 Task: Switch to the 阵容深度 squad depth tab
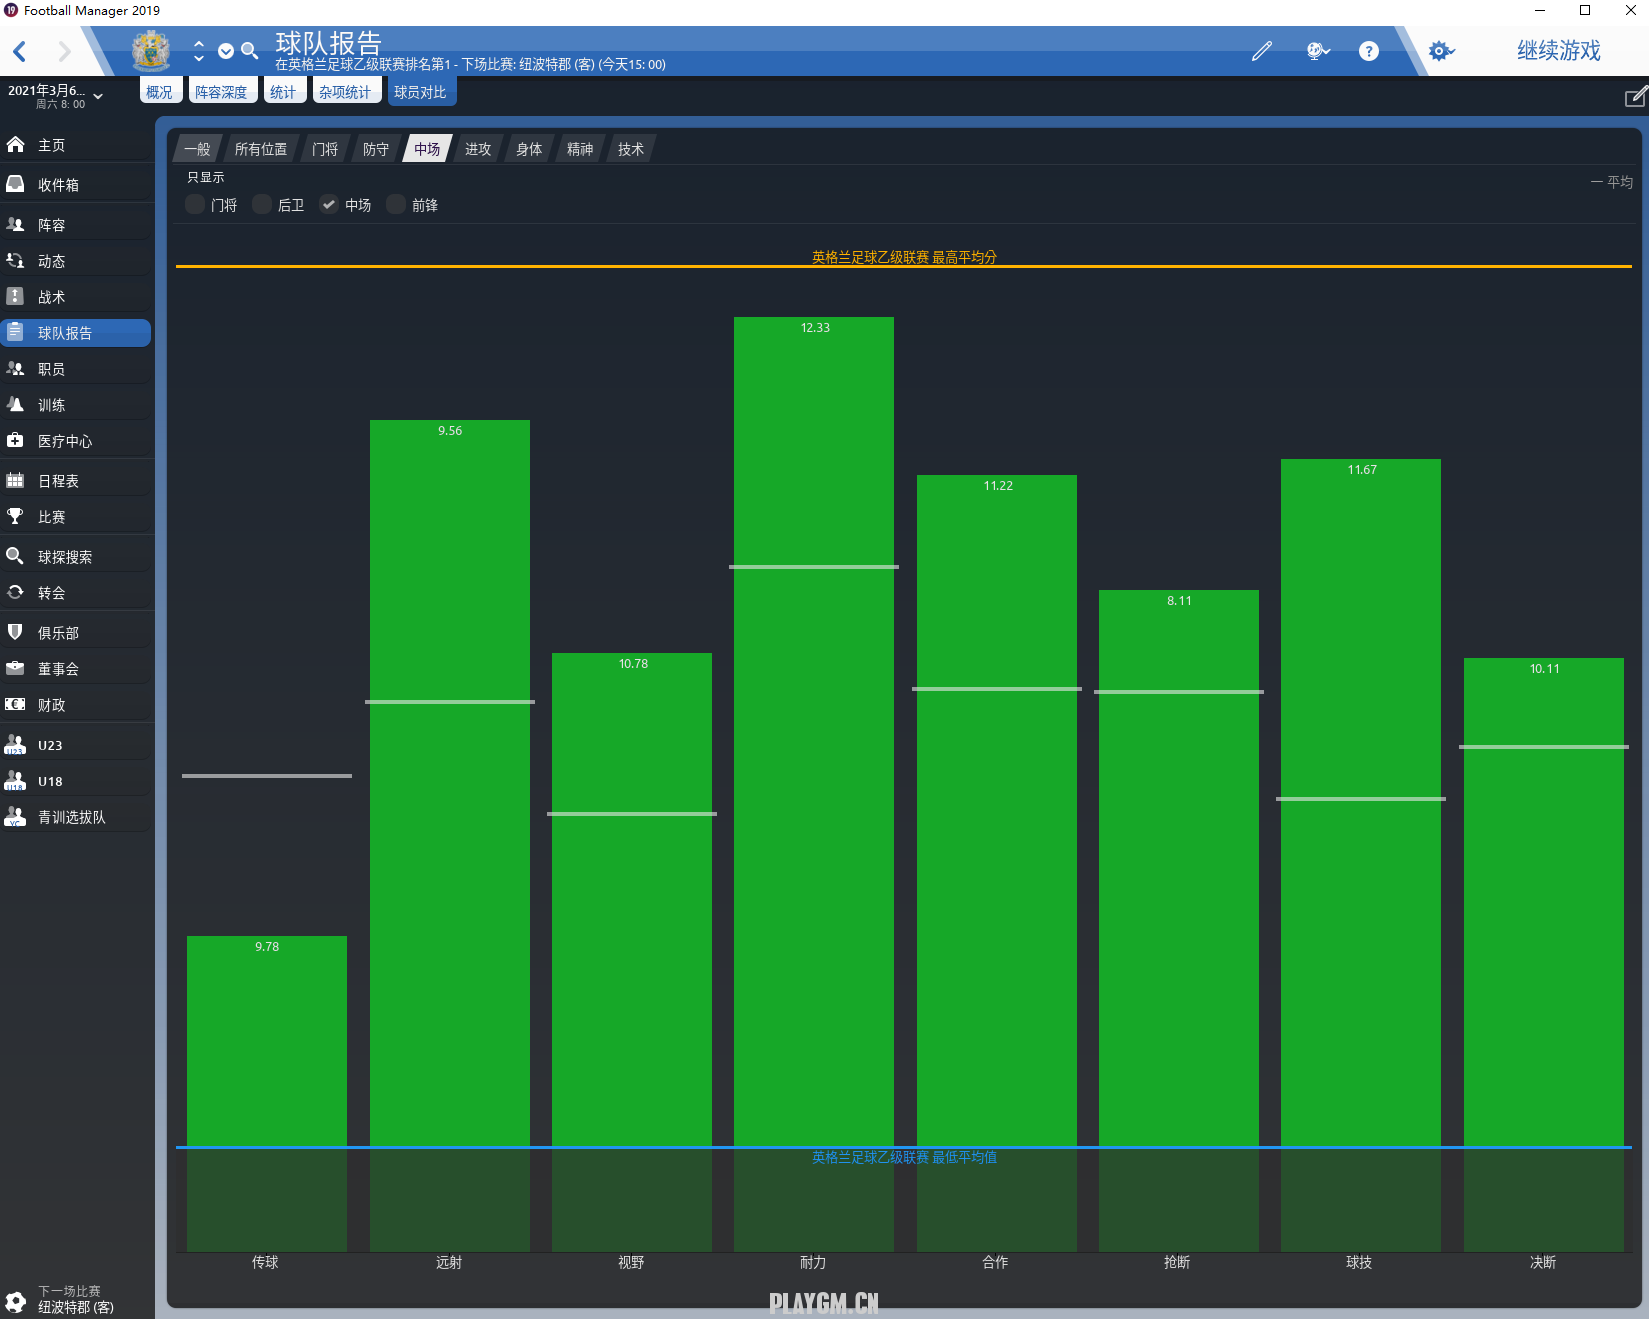tap(221, 92)
